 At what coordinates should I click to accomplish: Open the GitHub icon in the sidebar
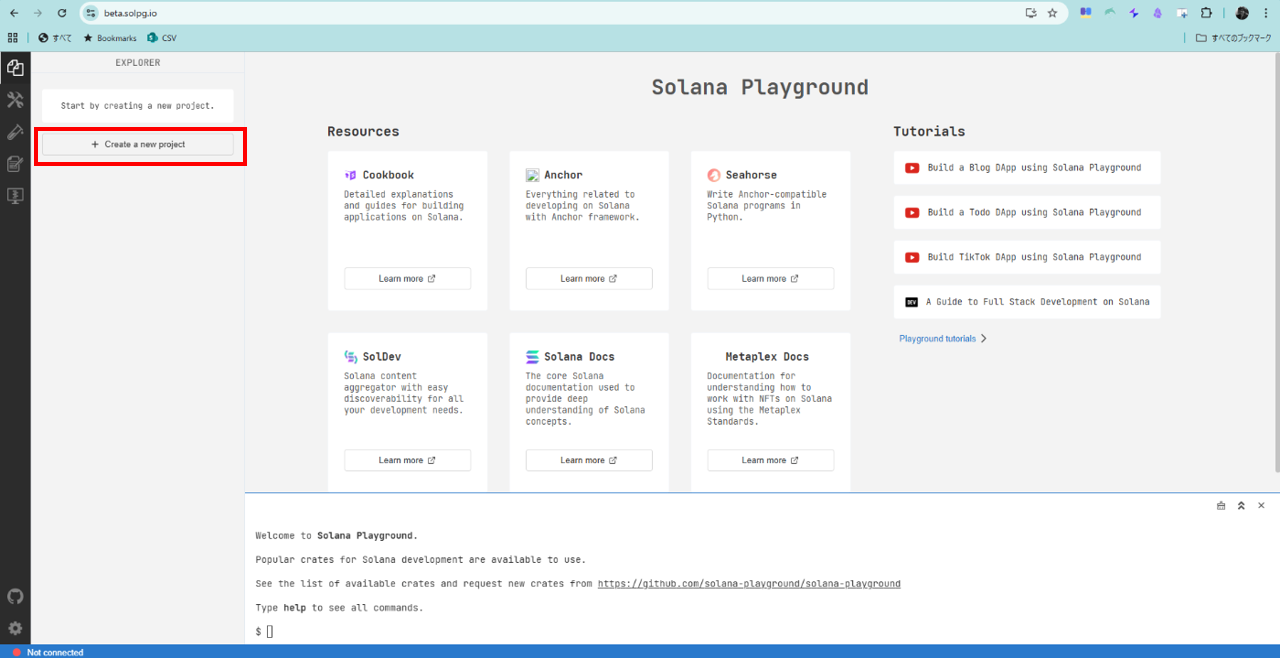15,596
